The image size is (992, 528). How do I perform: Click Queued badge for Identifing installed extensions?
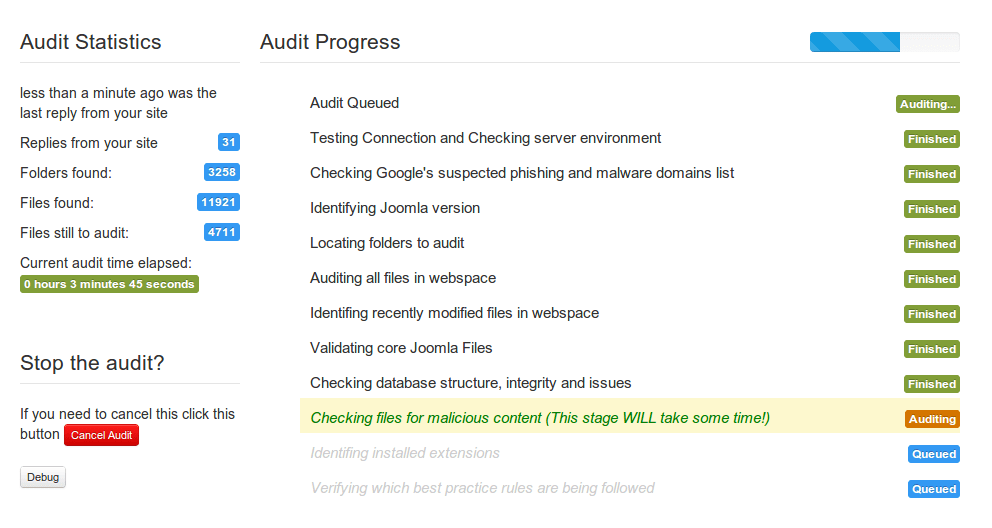click(933, 454)
